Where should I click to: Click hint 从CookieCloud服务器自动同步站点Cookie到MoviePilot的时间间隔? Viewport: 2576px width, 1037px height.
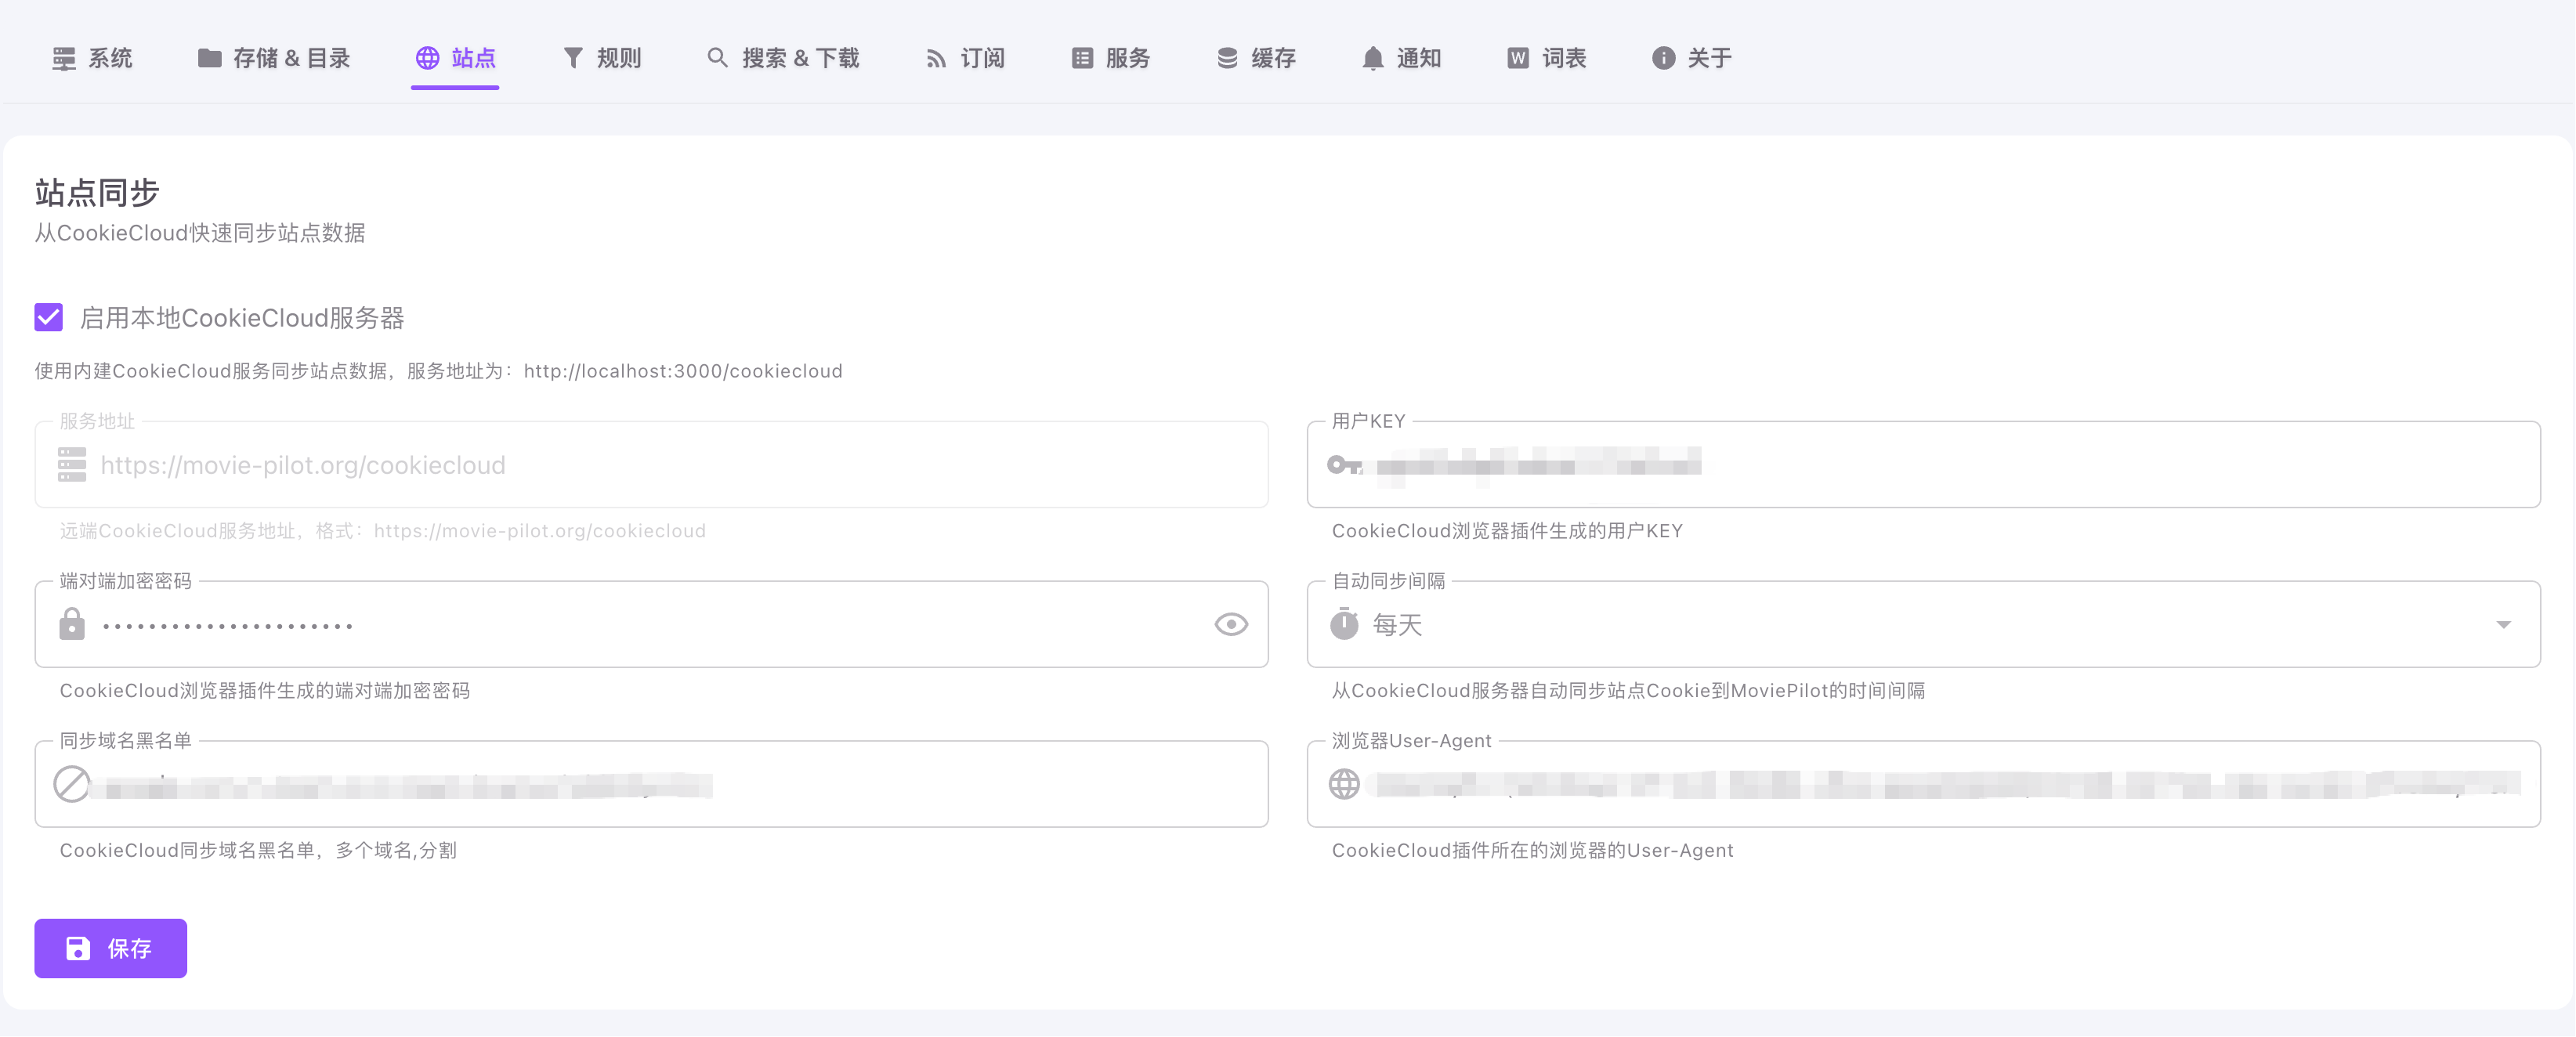[1629, 691]
